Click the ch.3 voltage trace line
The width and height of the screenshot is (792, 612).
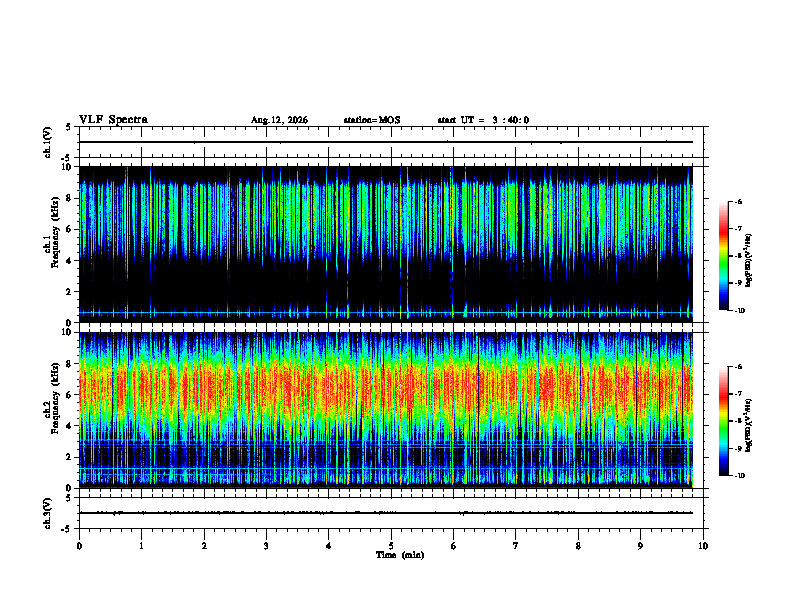[x=386, y=513]
